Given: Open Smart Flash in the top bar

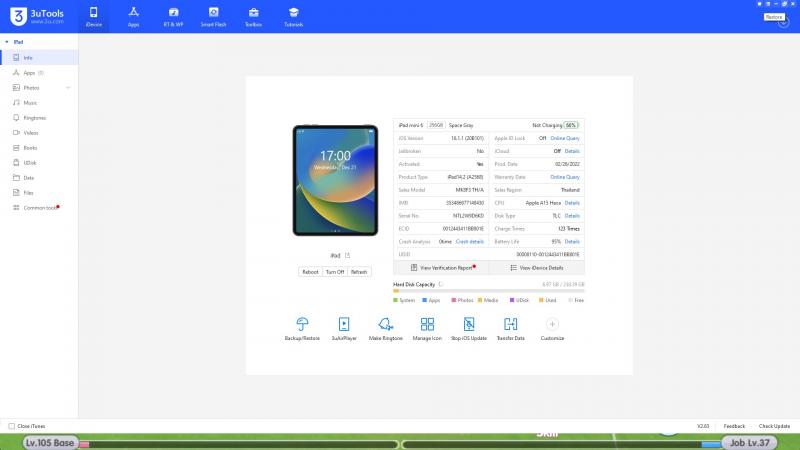Looking at the screenshot, I should tap(213, 14).
